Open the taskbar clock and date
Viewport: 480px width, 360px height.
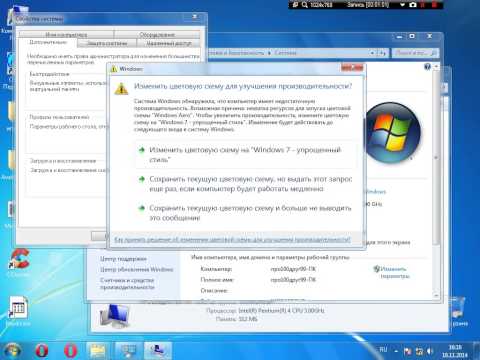point(455,351)
